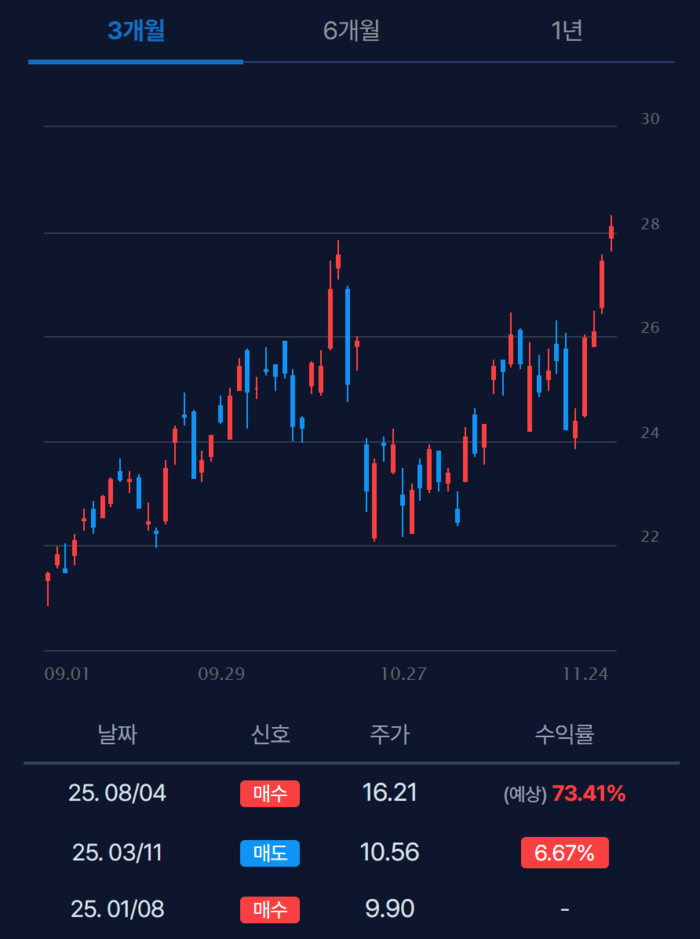This screenshot has width=700, height=939.
Task: Select the 25. 03/11 date cell
Action: [117, 853]
